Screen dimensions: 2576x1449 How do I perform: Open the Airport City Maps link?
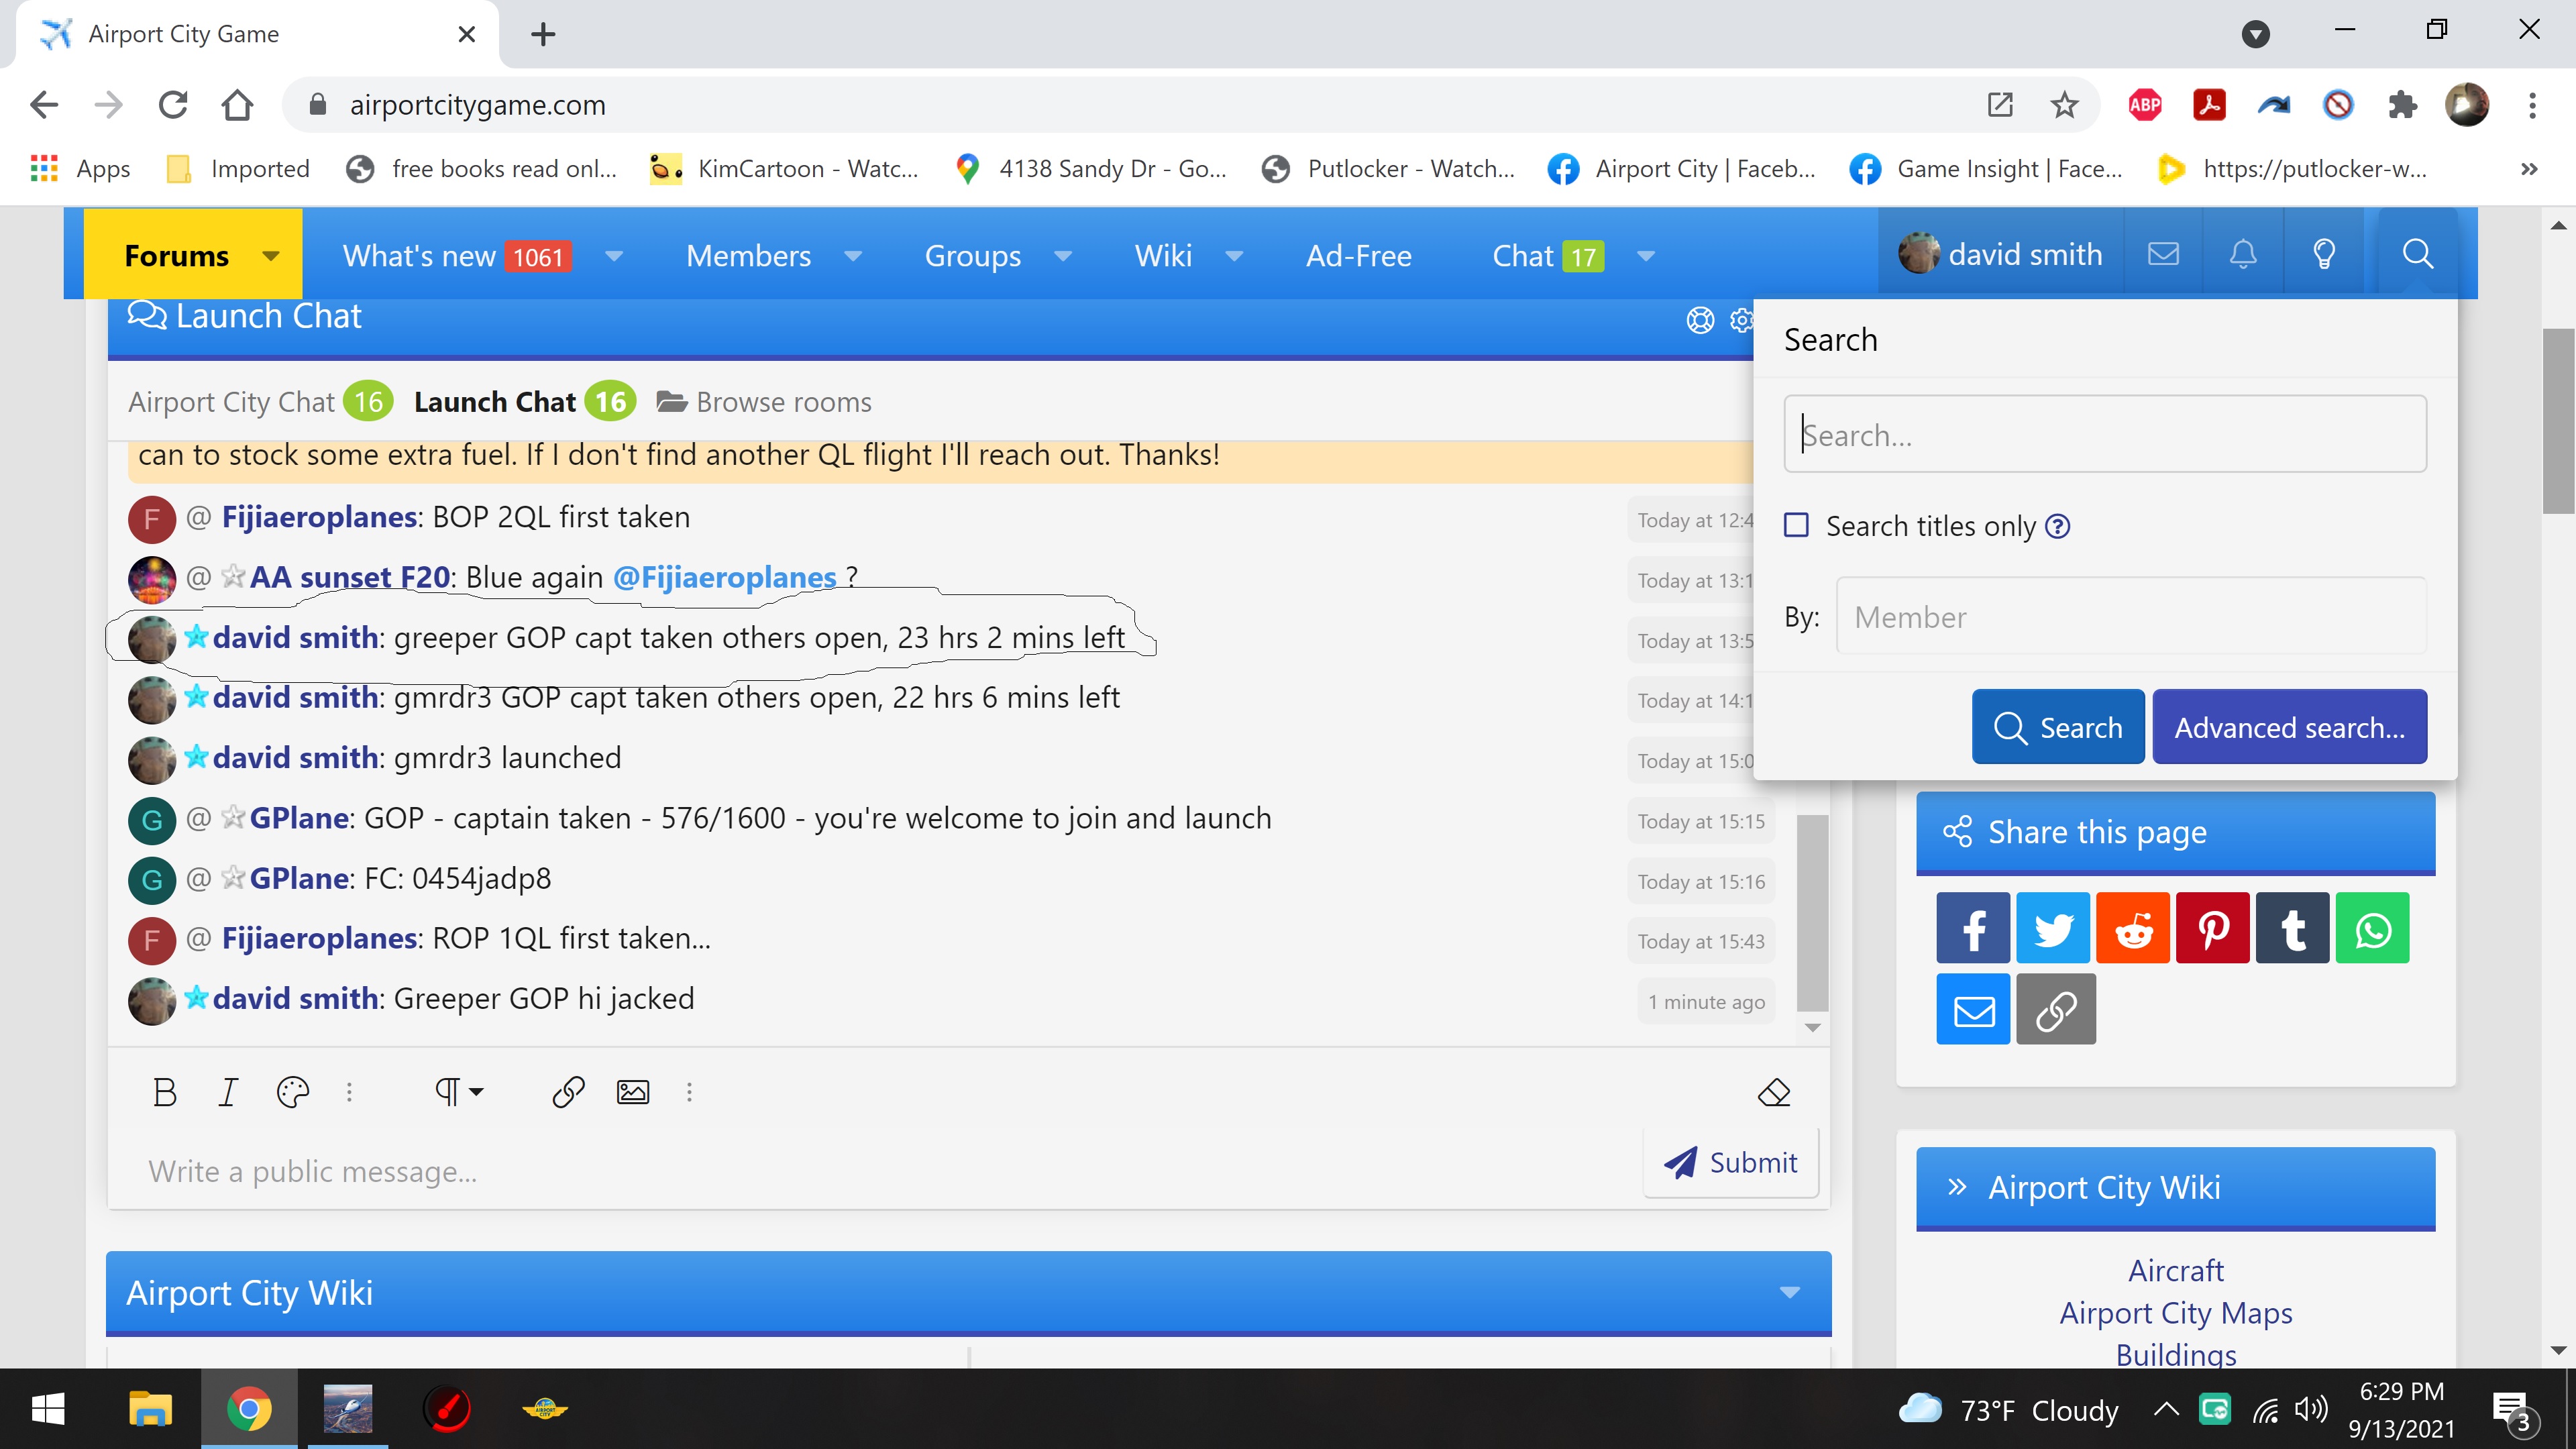2176,1313
